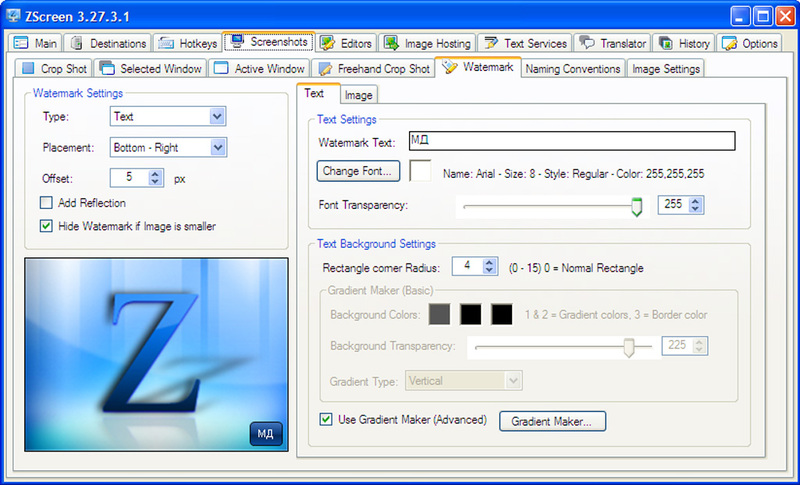800x485 pixels.
Task: Click the Hotkeys keyboard icon
Action: 166,43
